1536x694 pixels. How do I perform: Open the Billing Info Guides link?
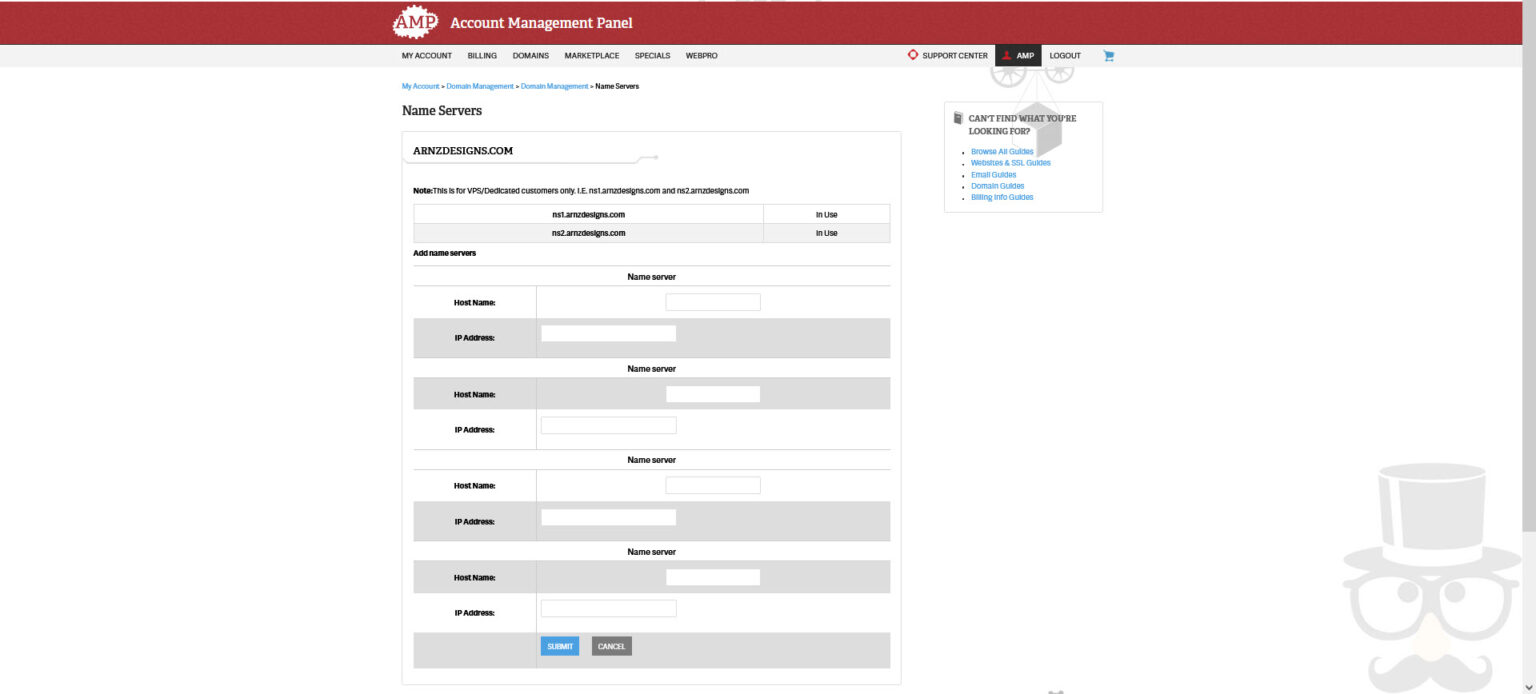tap(1002, 197)
